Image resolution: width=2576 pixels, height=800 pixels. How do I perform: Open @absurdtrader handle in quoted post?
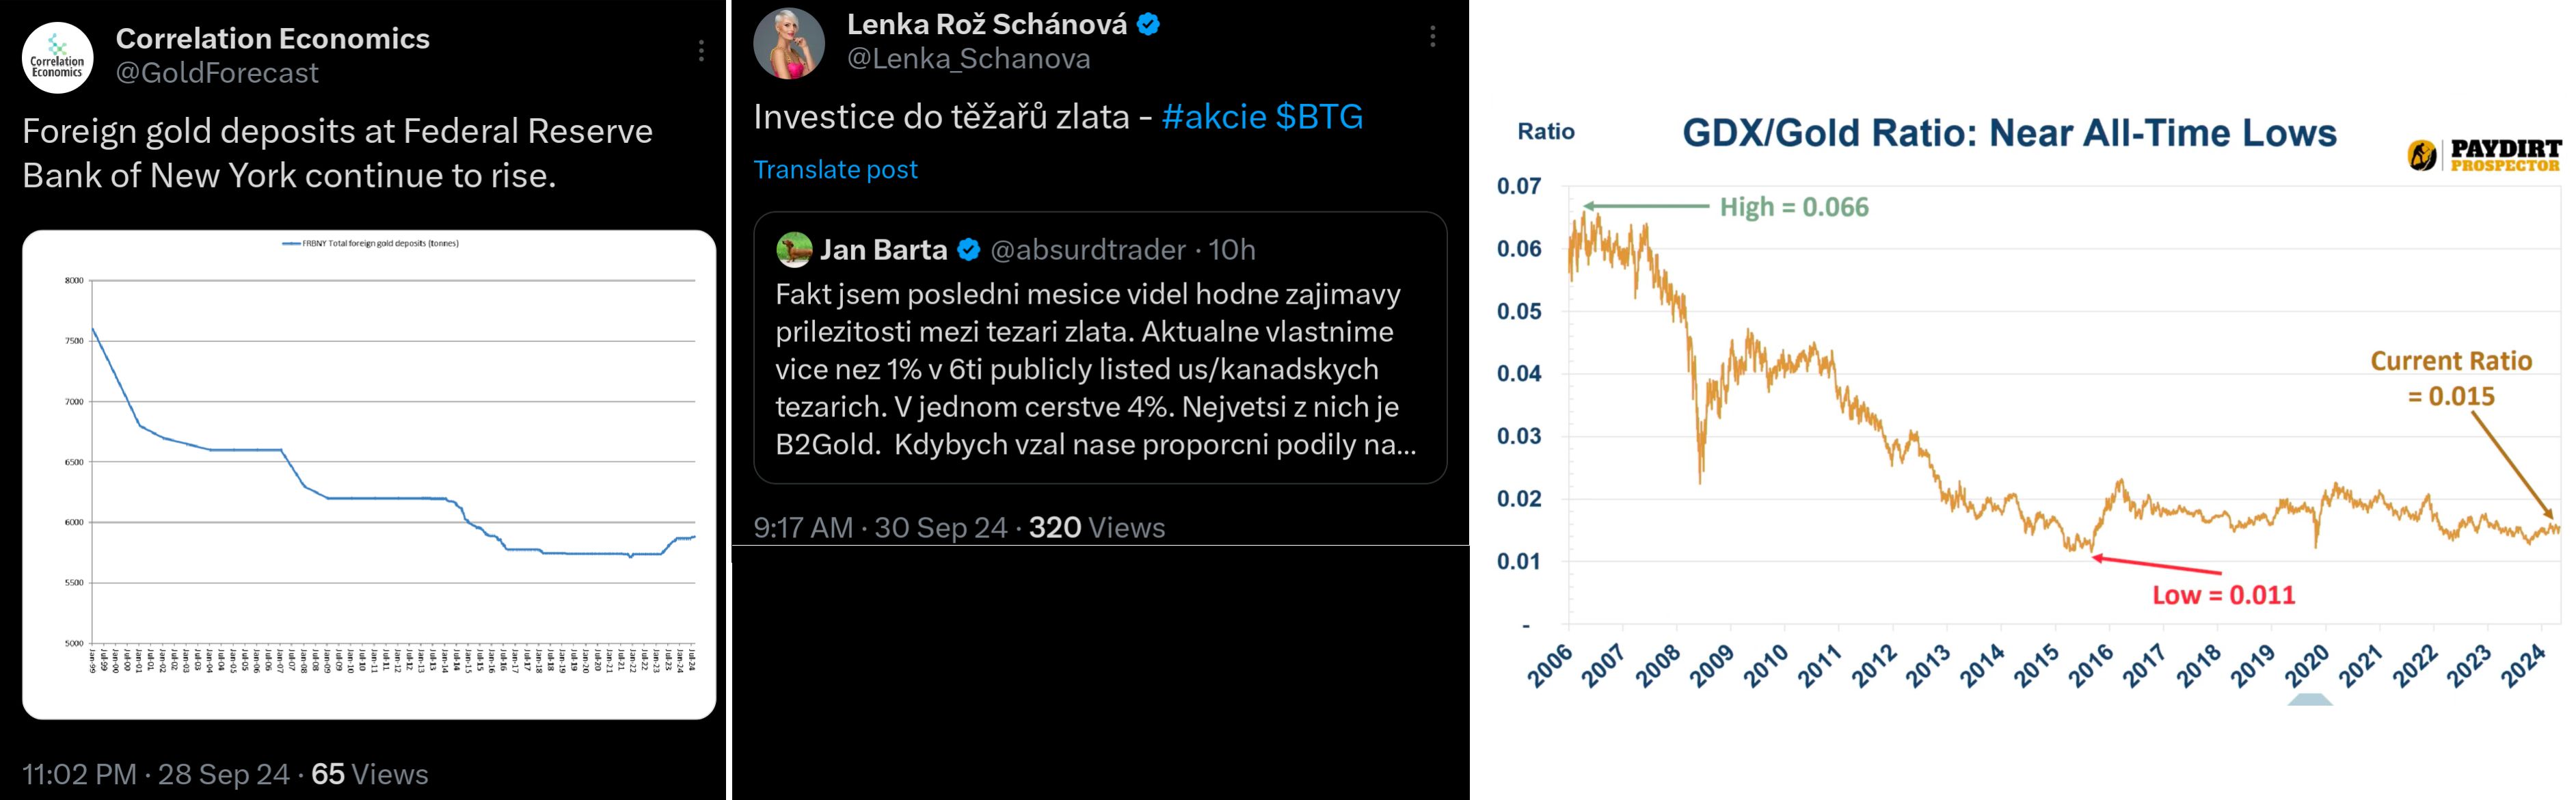point(1087,249)
